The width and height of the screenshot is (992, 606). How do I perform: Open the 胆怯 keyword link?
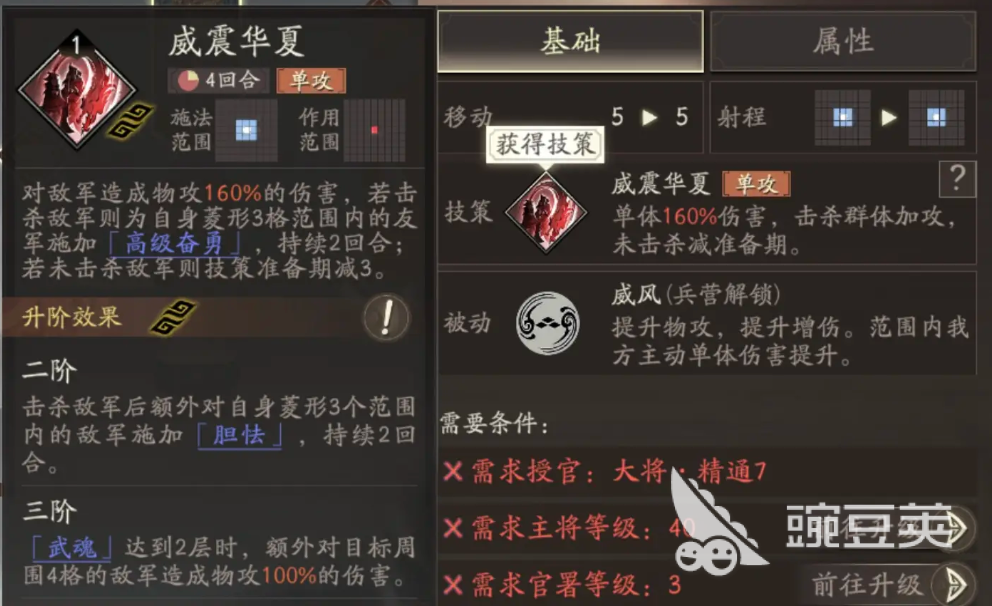pos(239,435)
